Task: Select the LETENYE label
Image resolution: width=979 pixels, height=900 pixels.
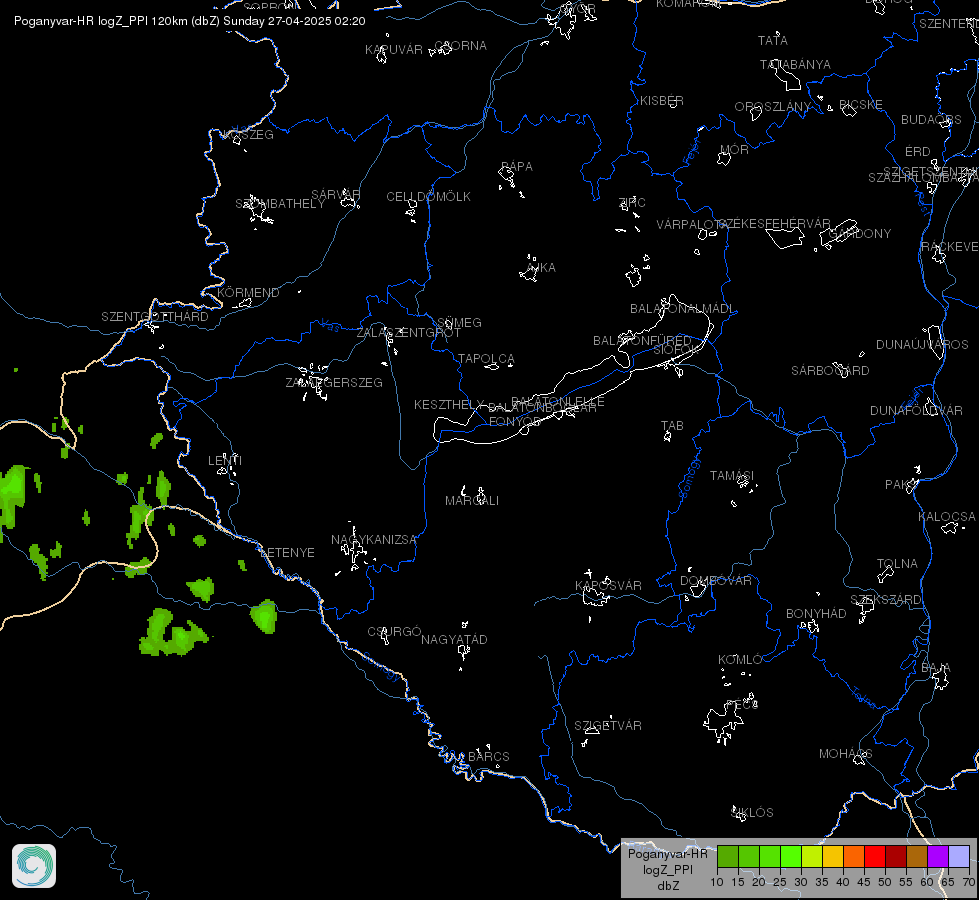Action: point(287,553)
